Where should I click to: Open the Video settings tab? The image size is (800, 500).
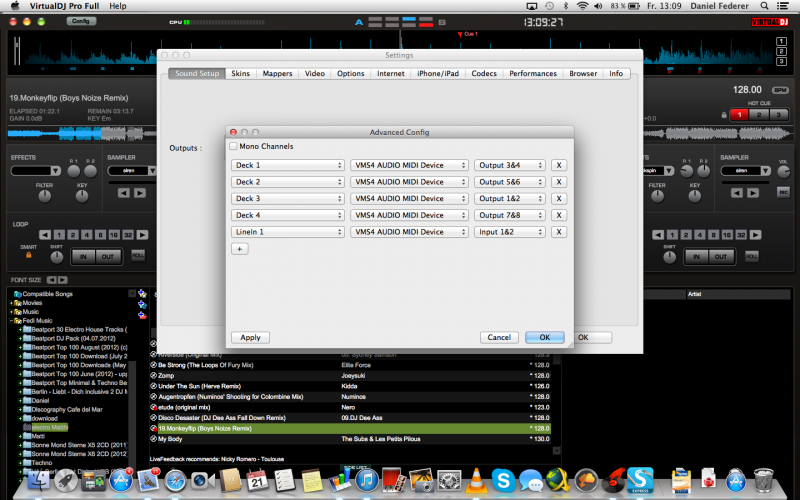point(315,73)
